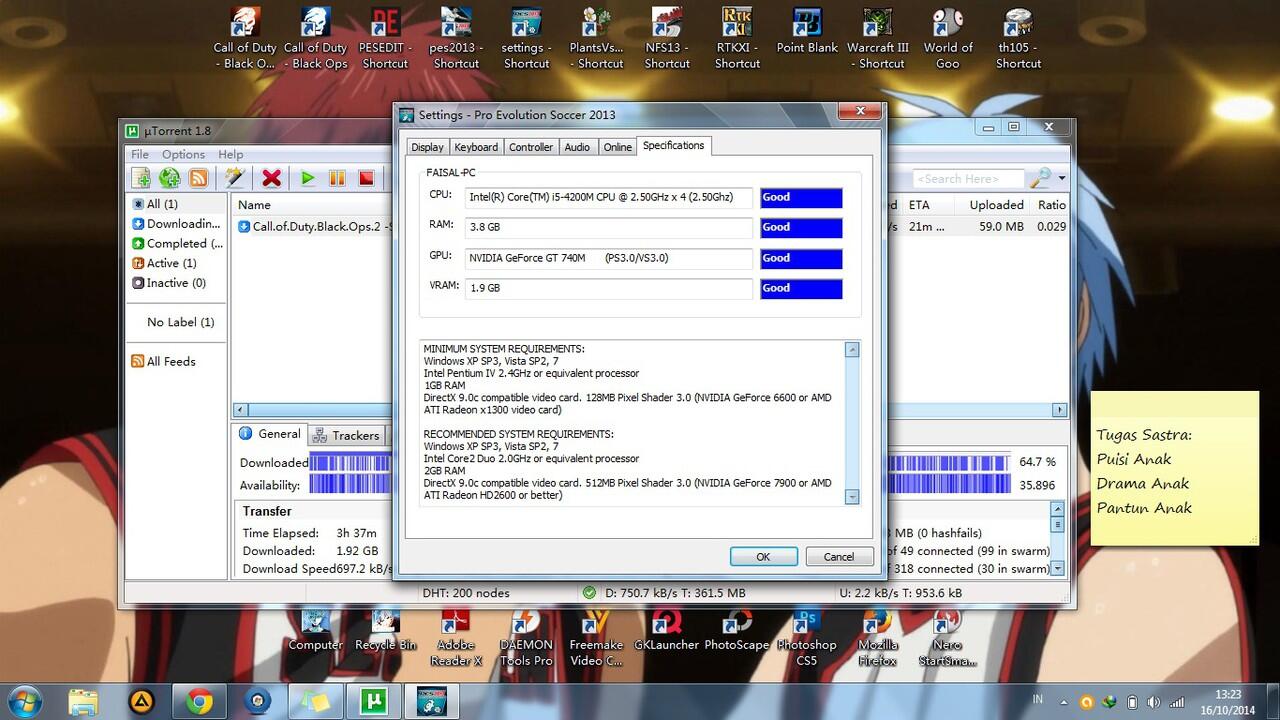Viewport: 1280px width, 720px height.
Task: Open the Display tab in PES Settings
Action: click(x=427, y=147)
